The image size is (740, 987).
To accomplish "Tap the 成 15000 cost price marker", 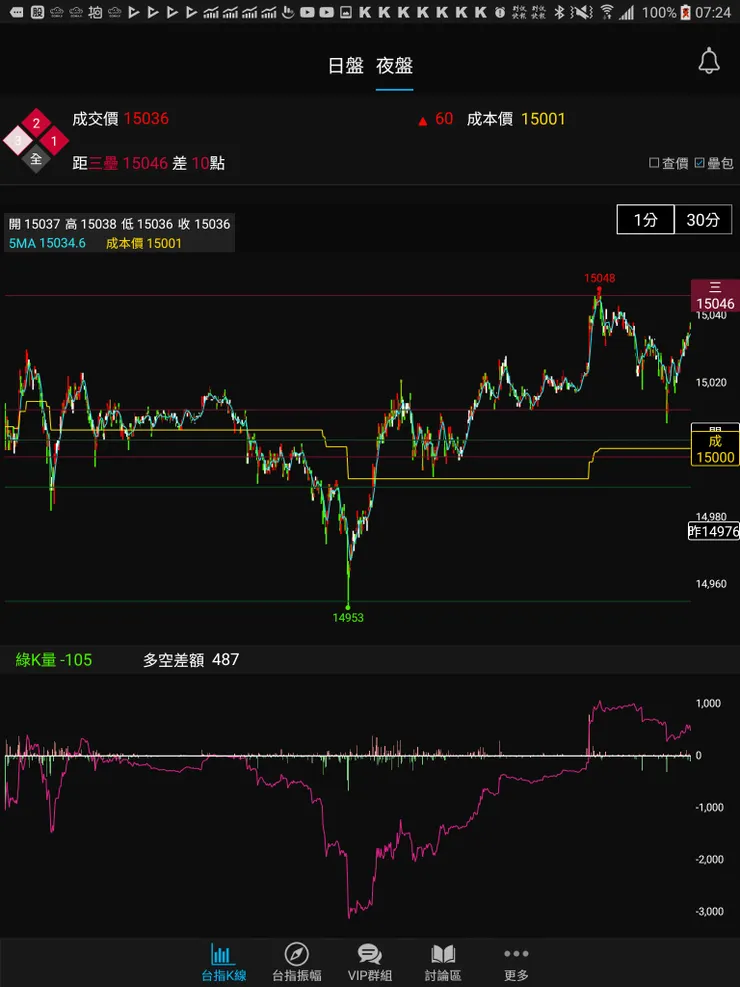I will pos(715,449).
